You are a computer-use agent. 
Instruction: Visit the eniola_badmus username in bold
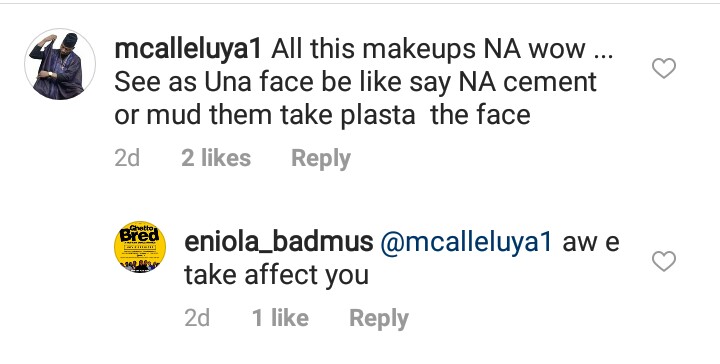(x=279, y=242)
